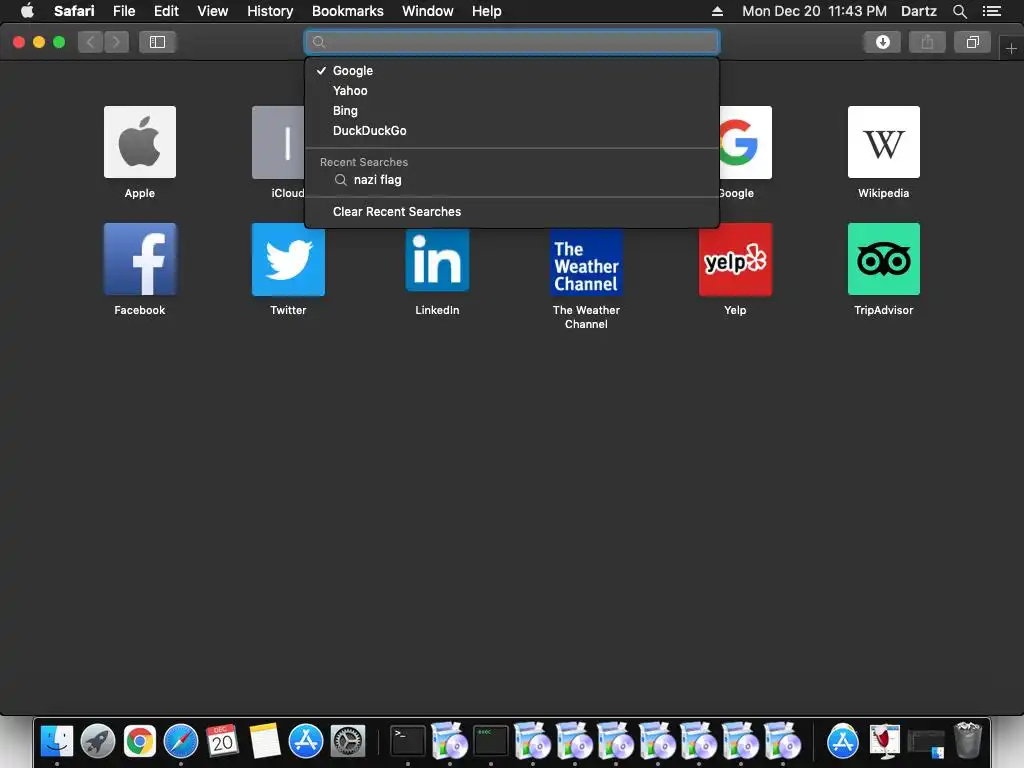Open the Apple system menu
The image size is (1024, 768).
(27, 11)
